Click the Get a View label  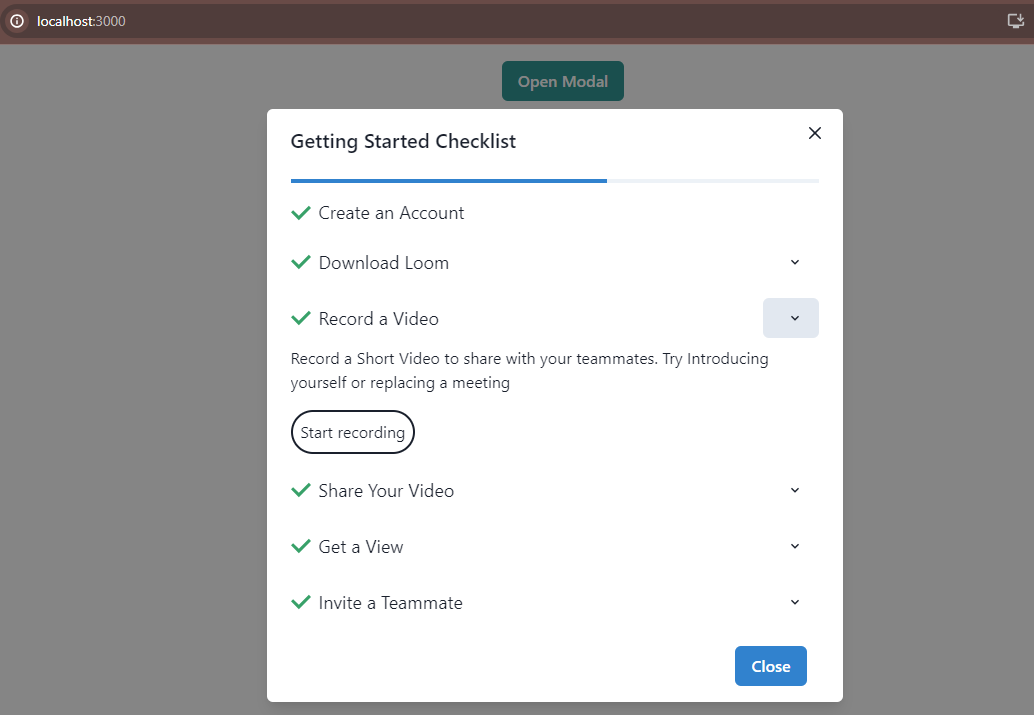[361, 547]
